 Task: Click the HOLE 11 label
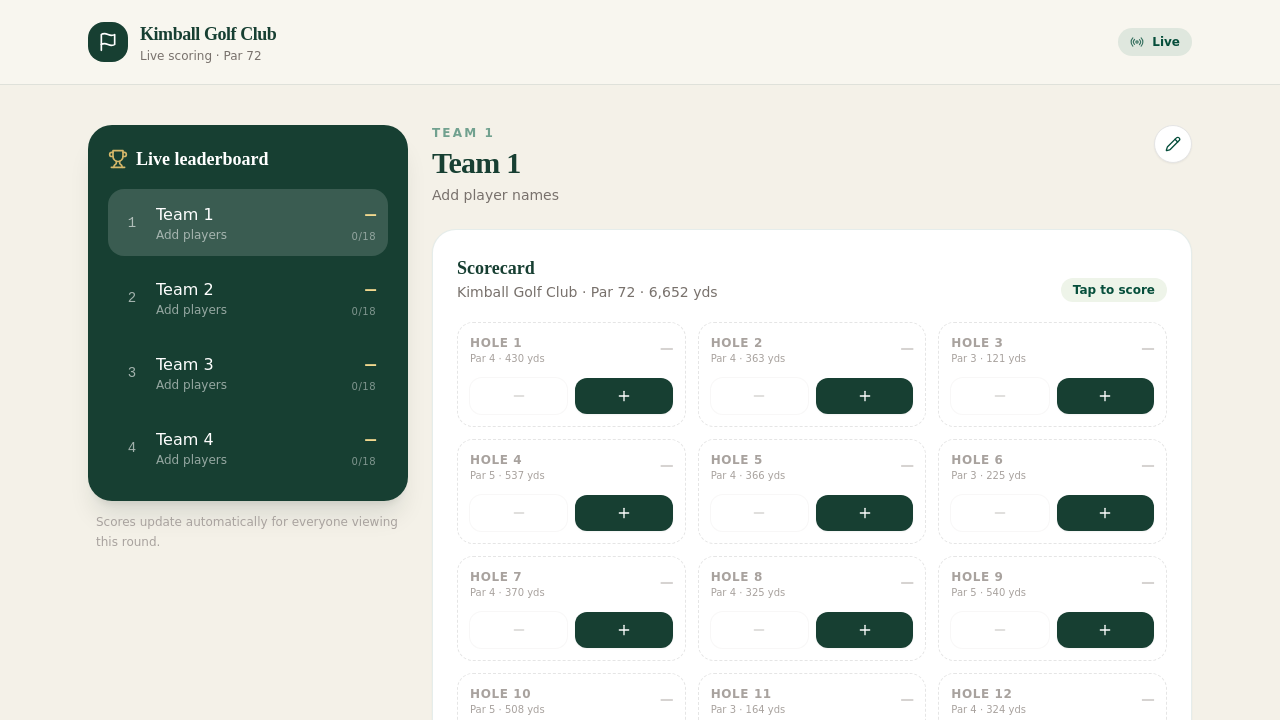click(x=741, y=694)
